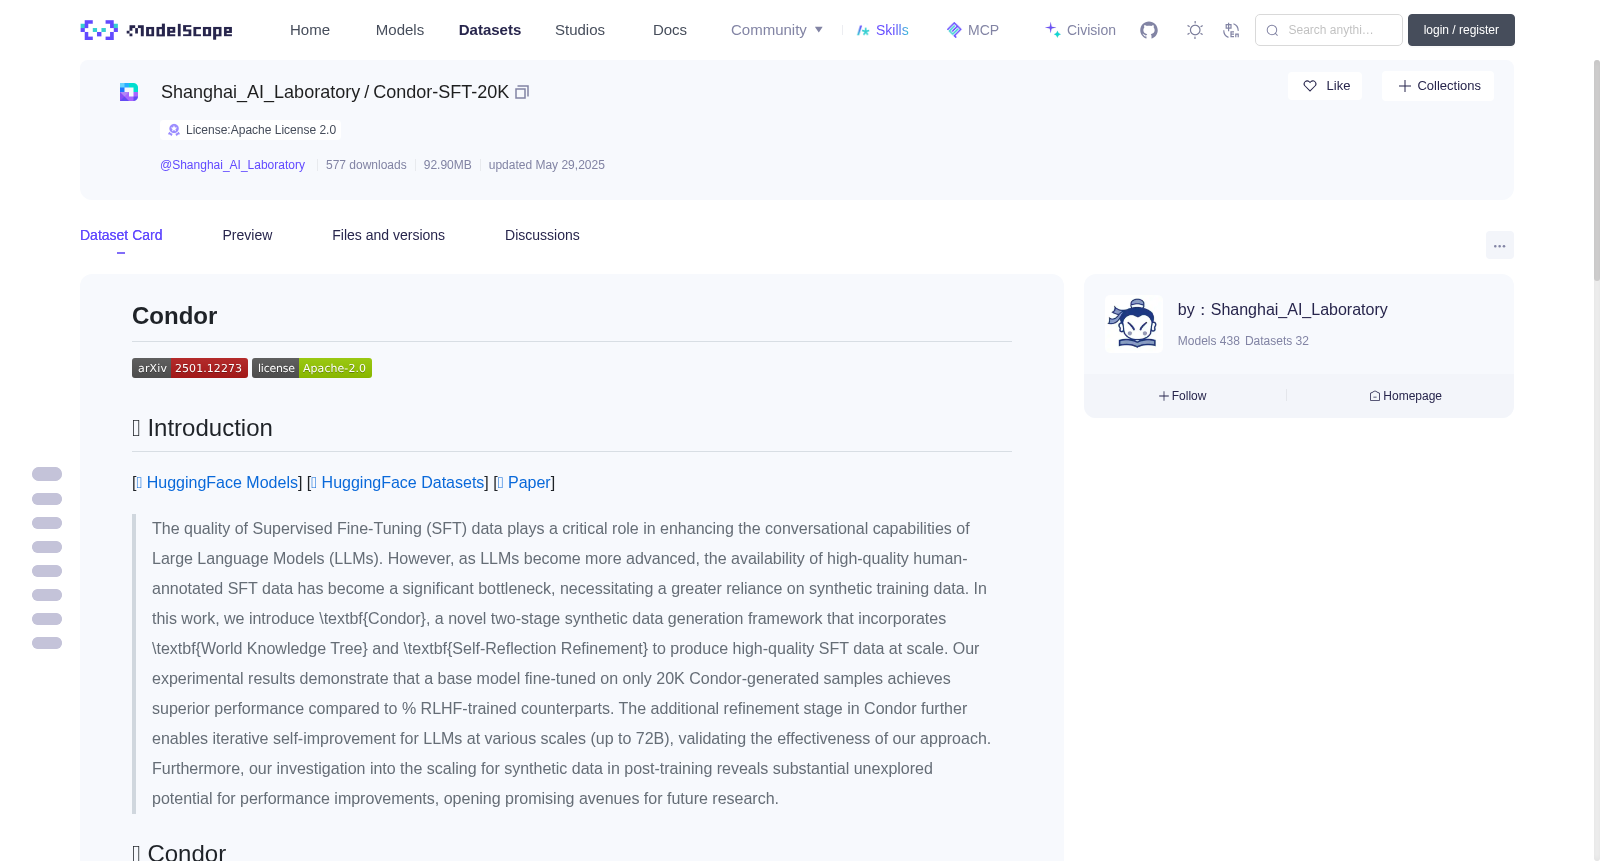Viewport: 1600px width, 861px height.
Task: Click the search magnifier icon
Action: pyautogui.click(x=1272, y=30)
